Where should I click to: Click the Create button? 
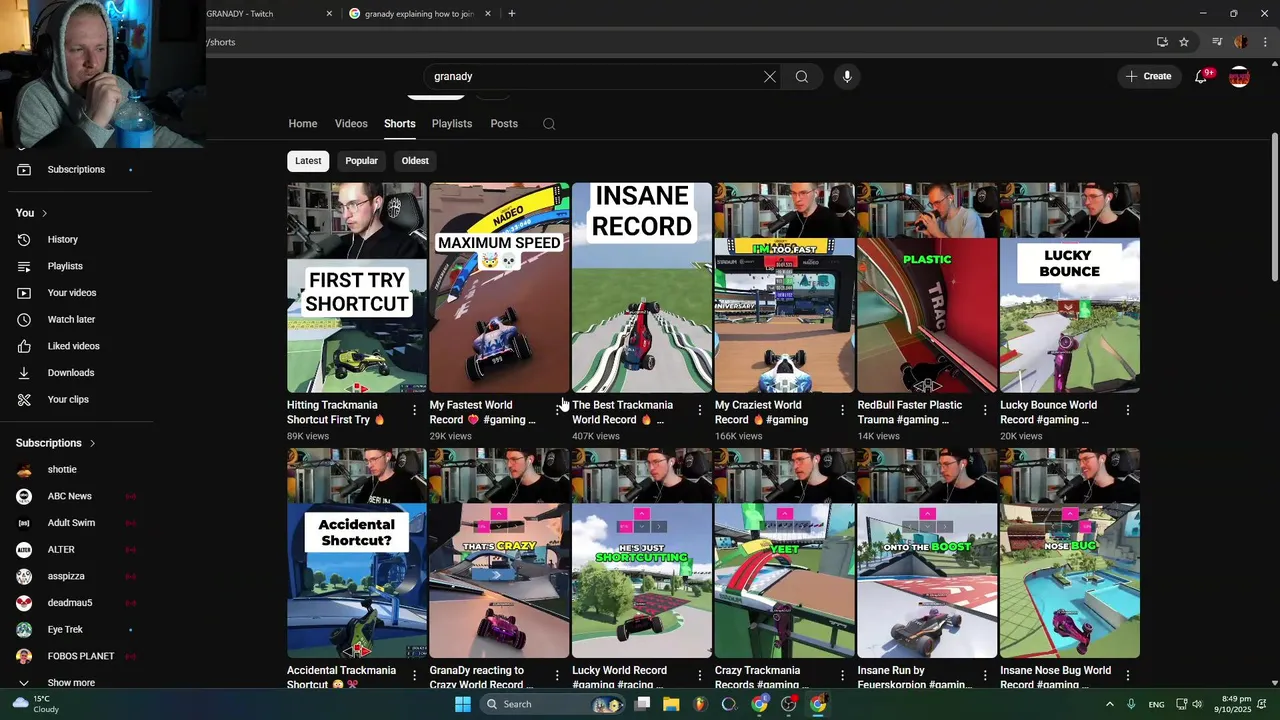point(1148,77)
